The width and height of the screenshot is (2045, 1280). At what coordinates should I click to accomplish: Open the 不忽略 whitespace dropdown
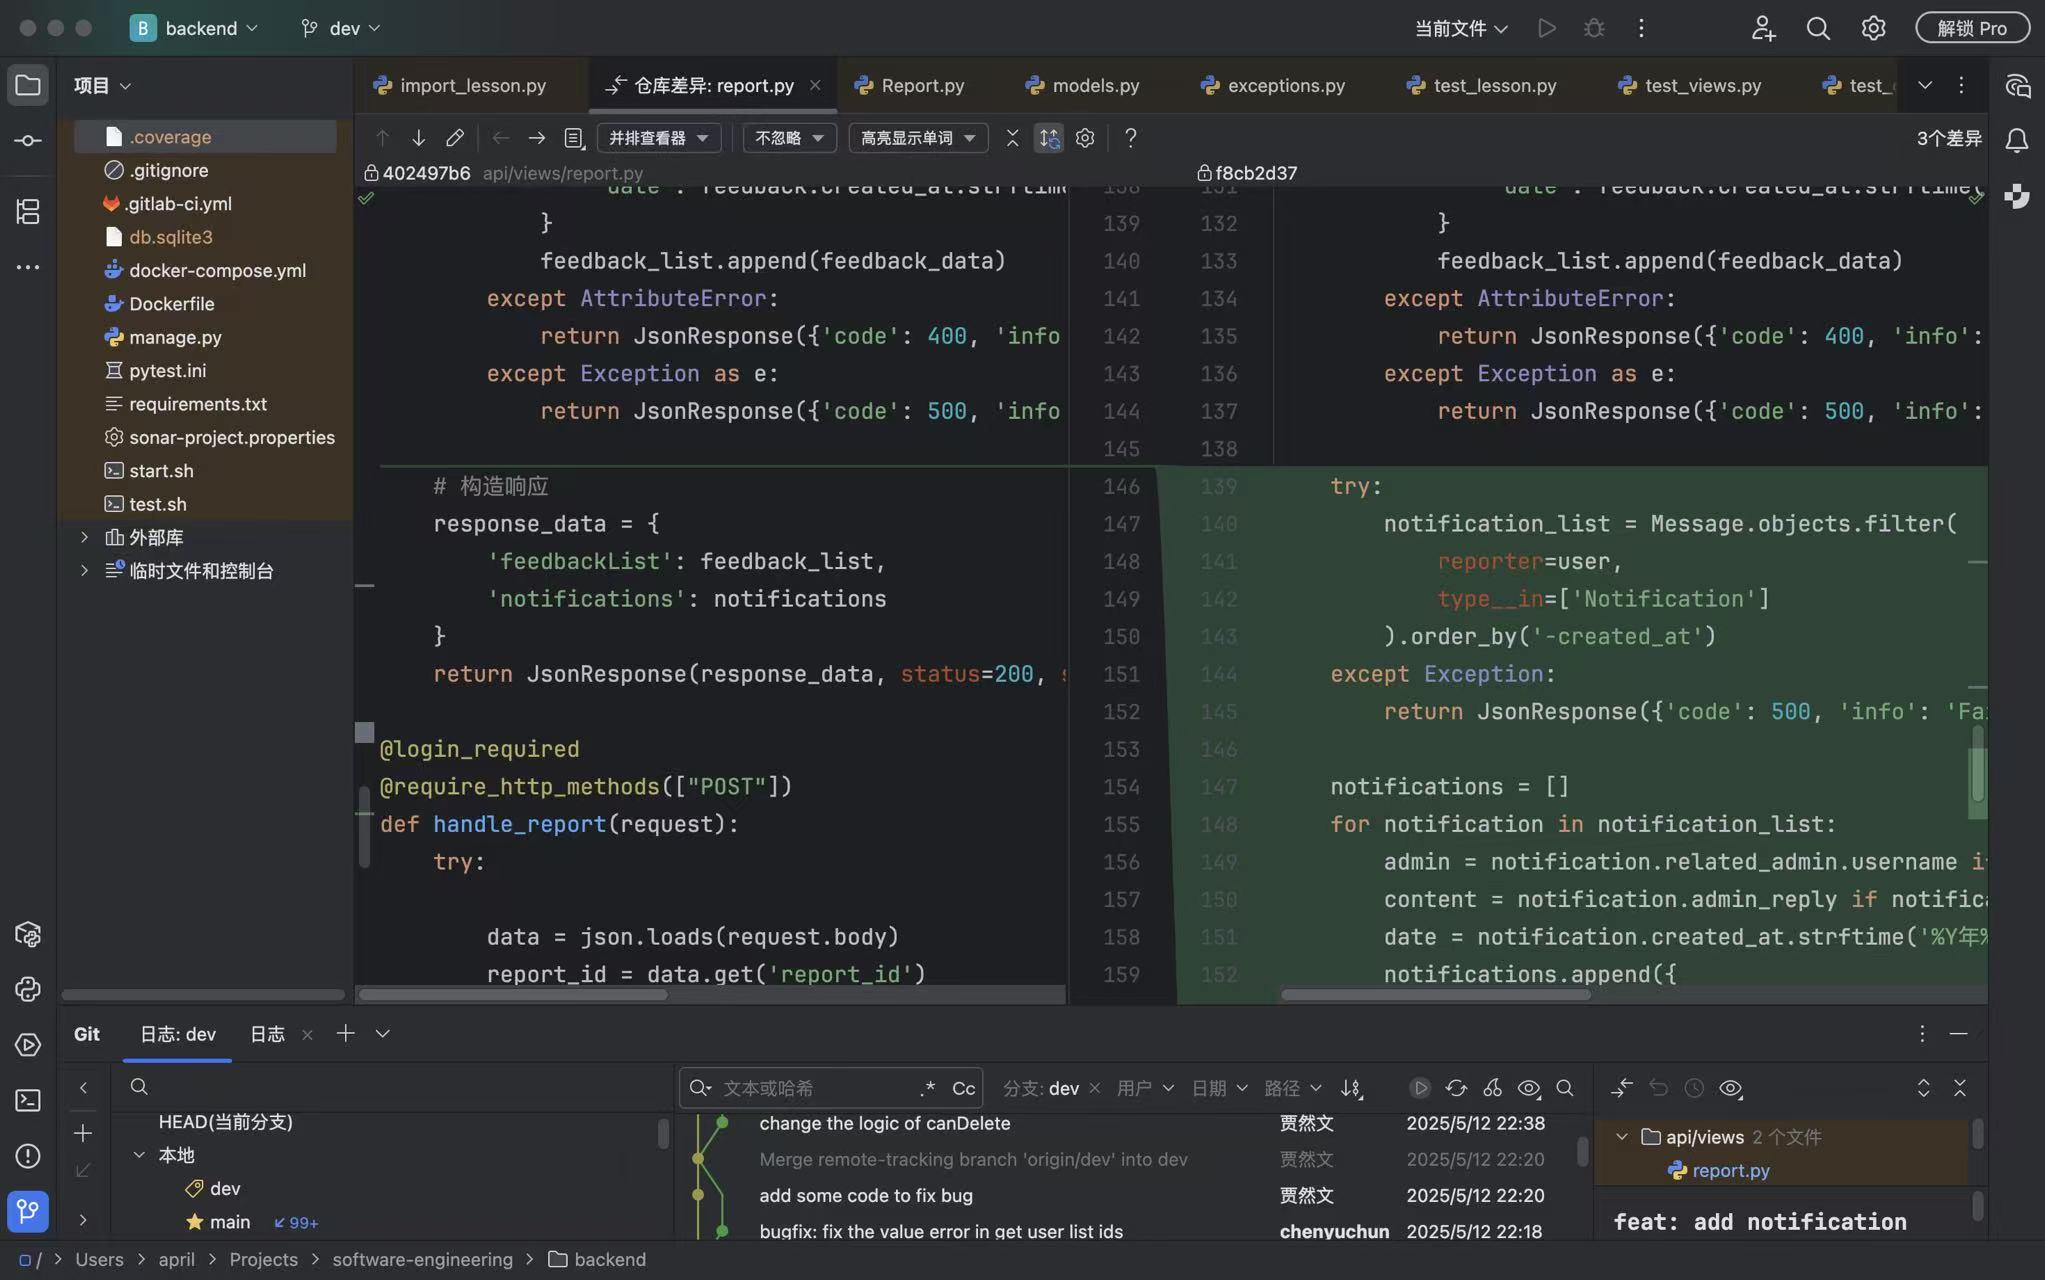[789, 138]
